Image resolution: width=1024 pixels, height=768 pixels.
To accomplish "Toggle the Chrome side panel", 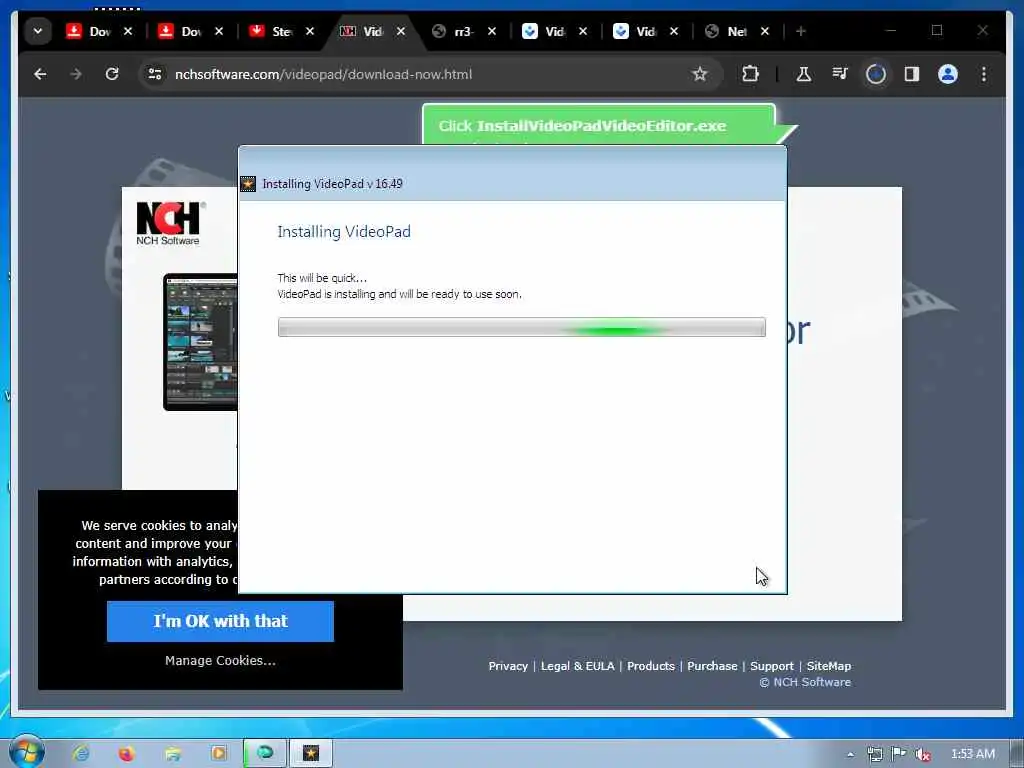I will click(x=912, y=74).
